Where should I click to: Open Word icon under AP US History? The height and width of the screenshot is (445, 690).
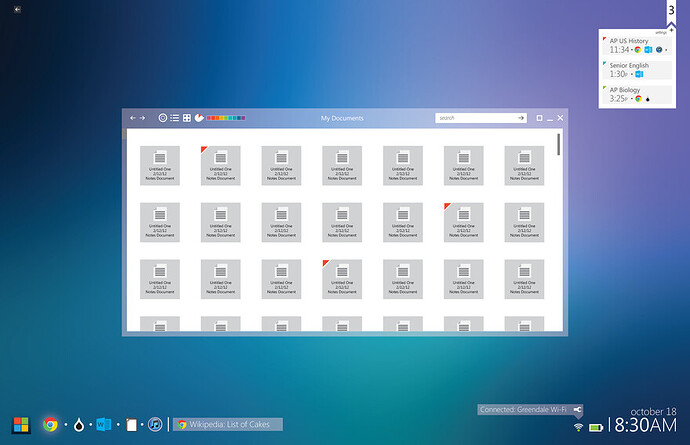pos(648,50)
